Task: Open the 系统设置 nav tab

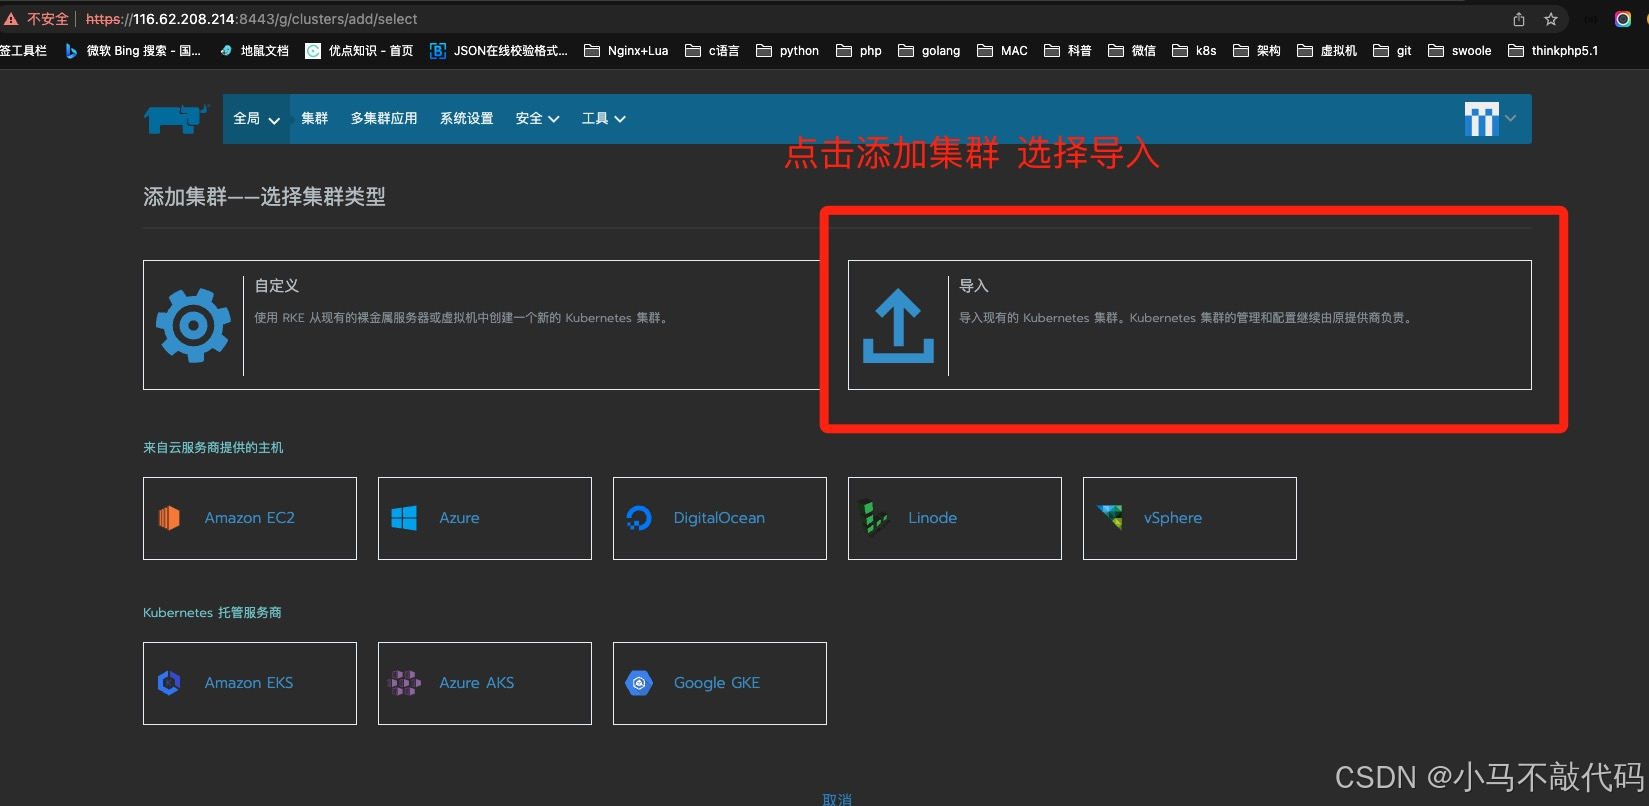Action: (x=467, y=119)
